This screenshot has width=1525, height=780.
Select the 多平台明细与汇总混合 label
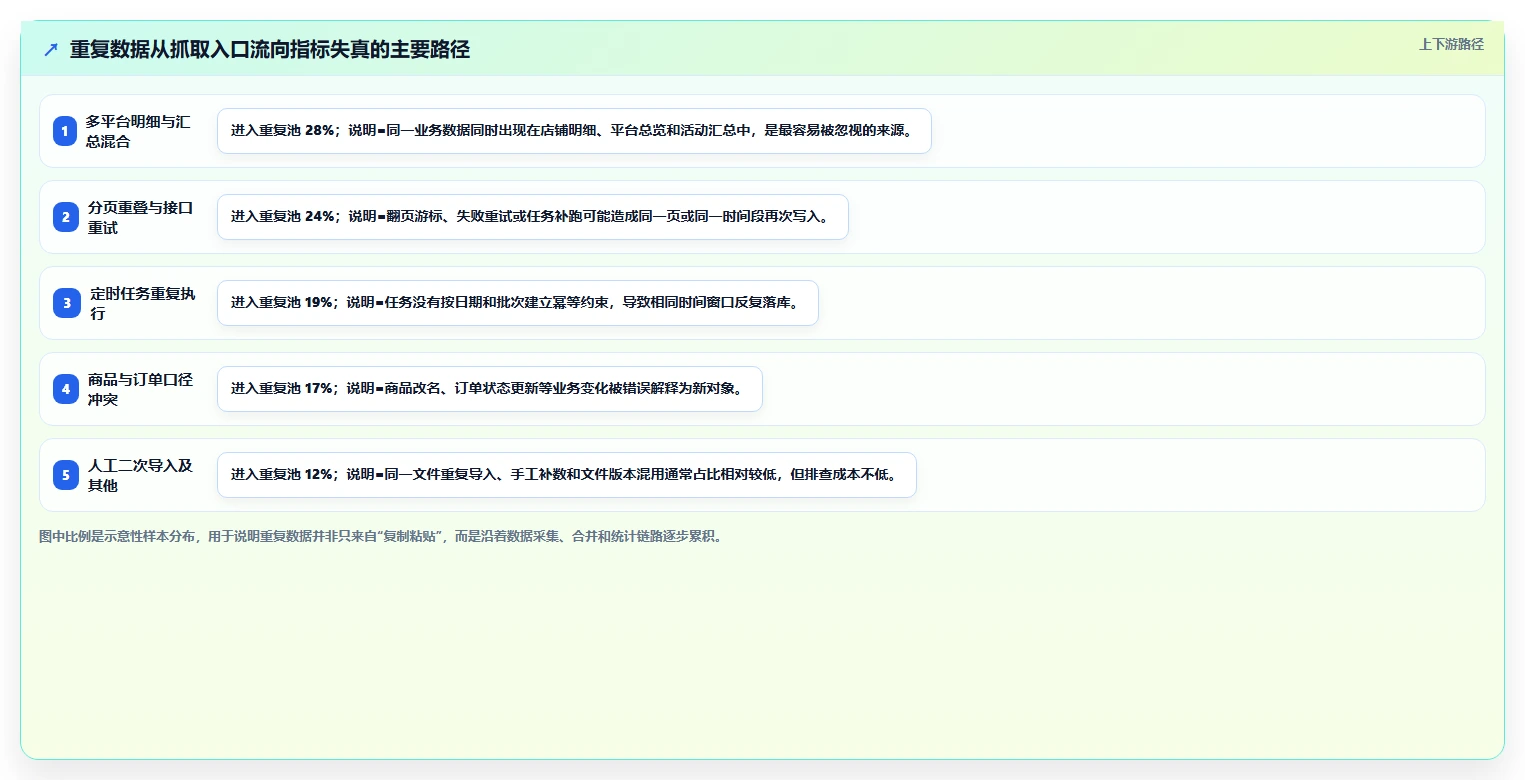[x=138, y=131]
